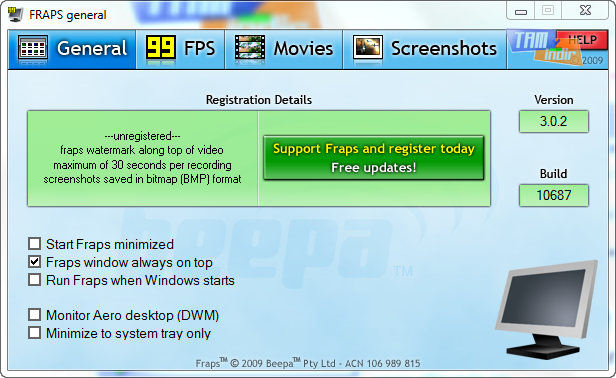Close the FRAPS window
Image resolution: width=616 pixels, height=378 pixels.
pyautogui.click(x=585, y=11)
